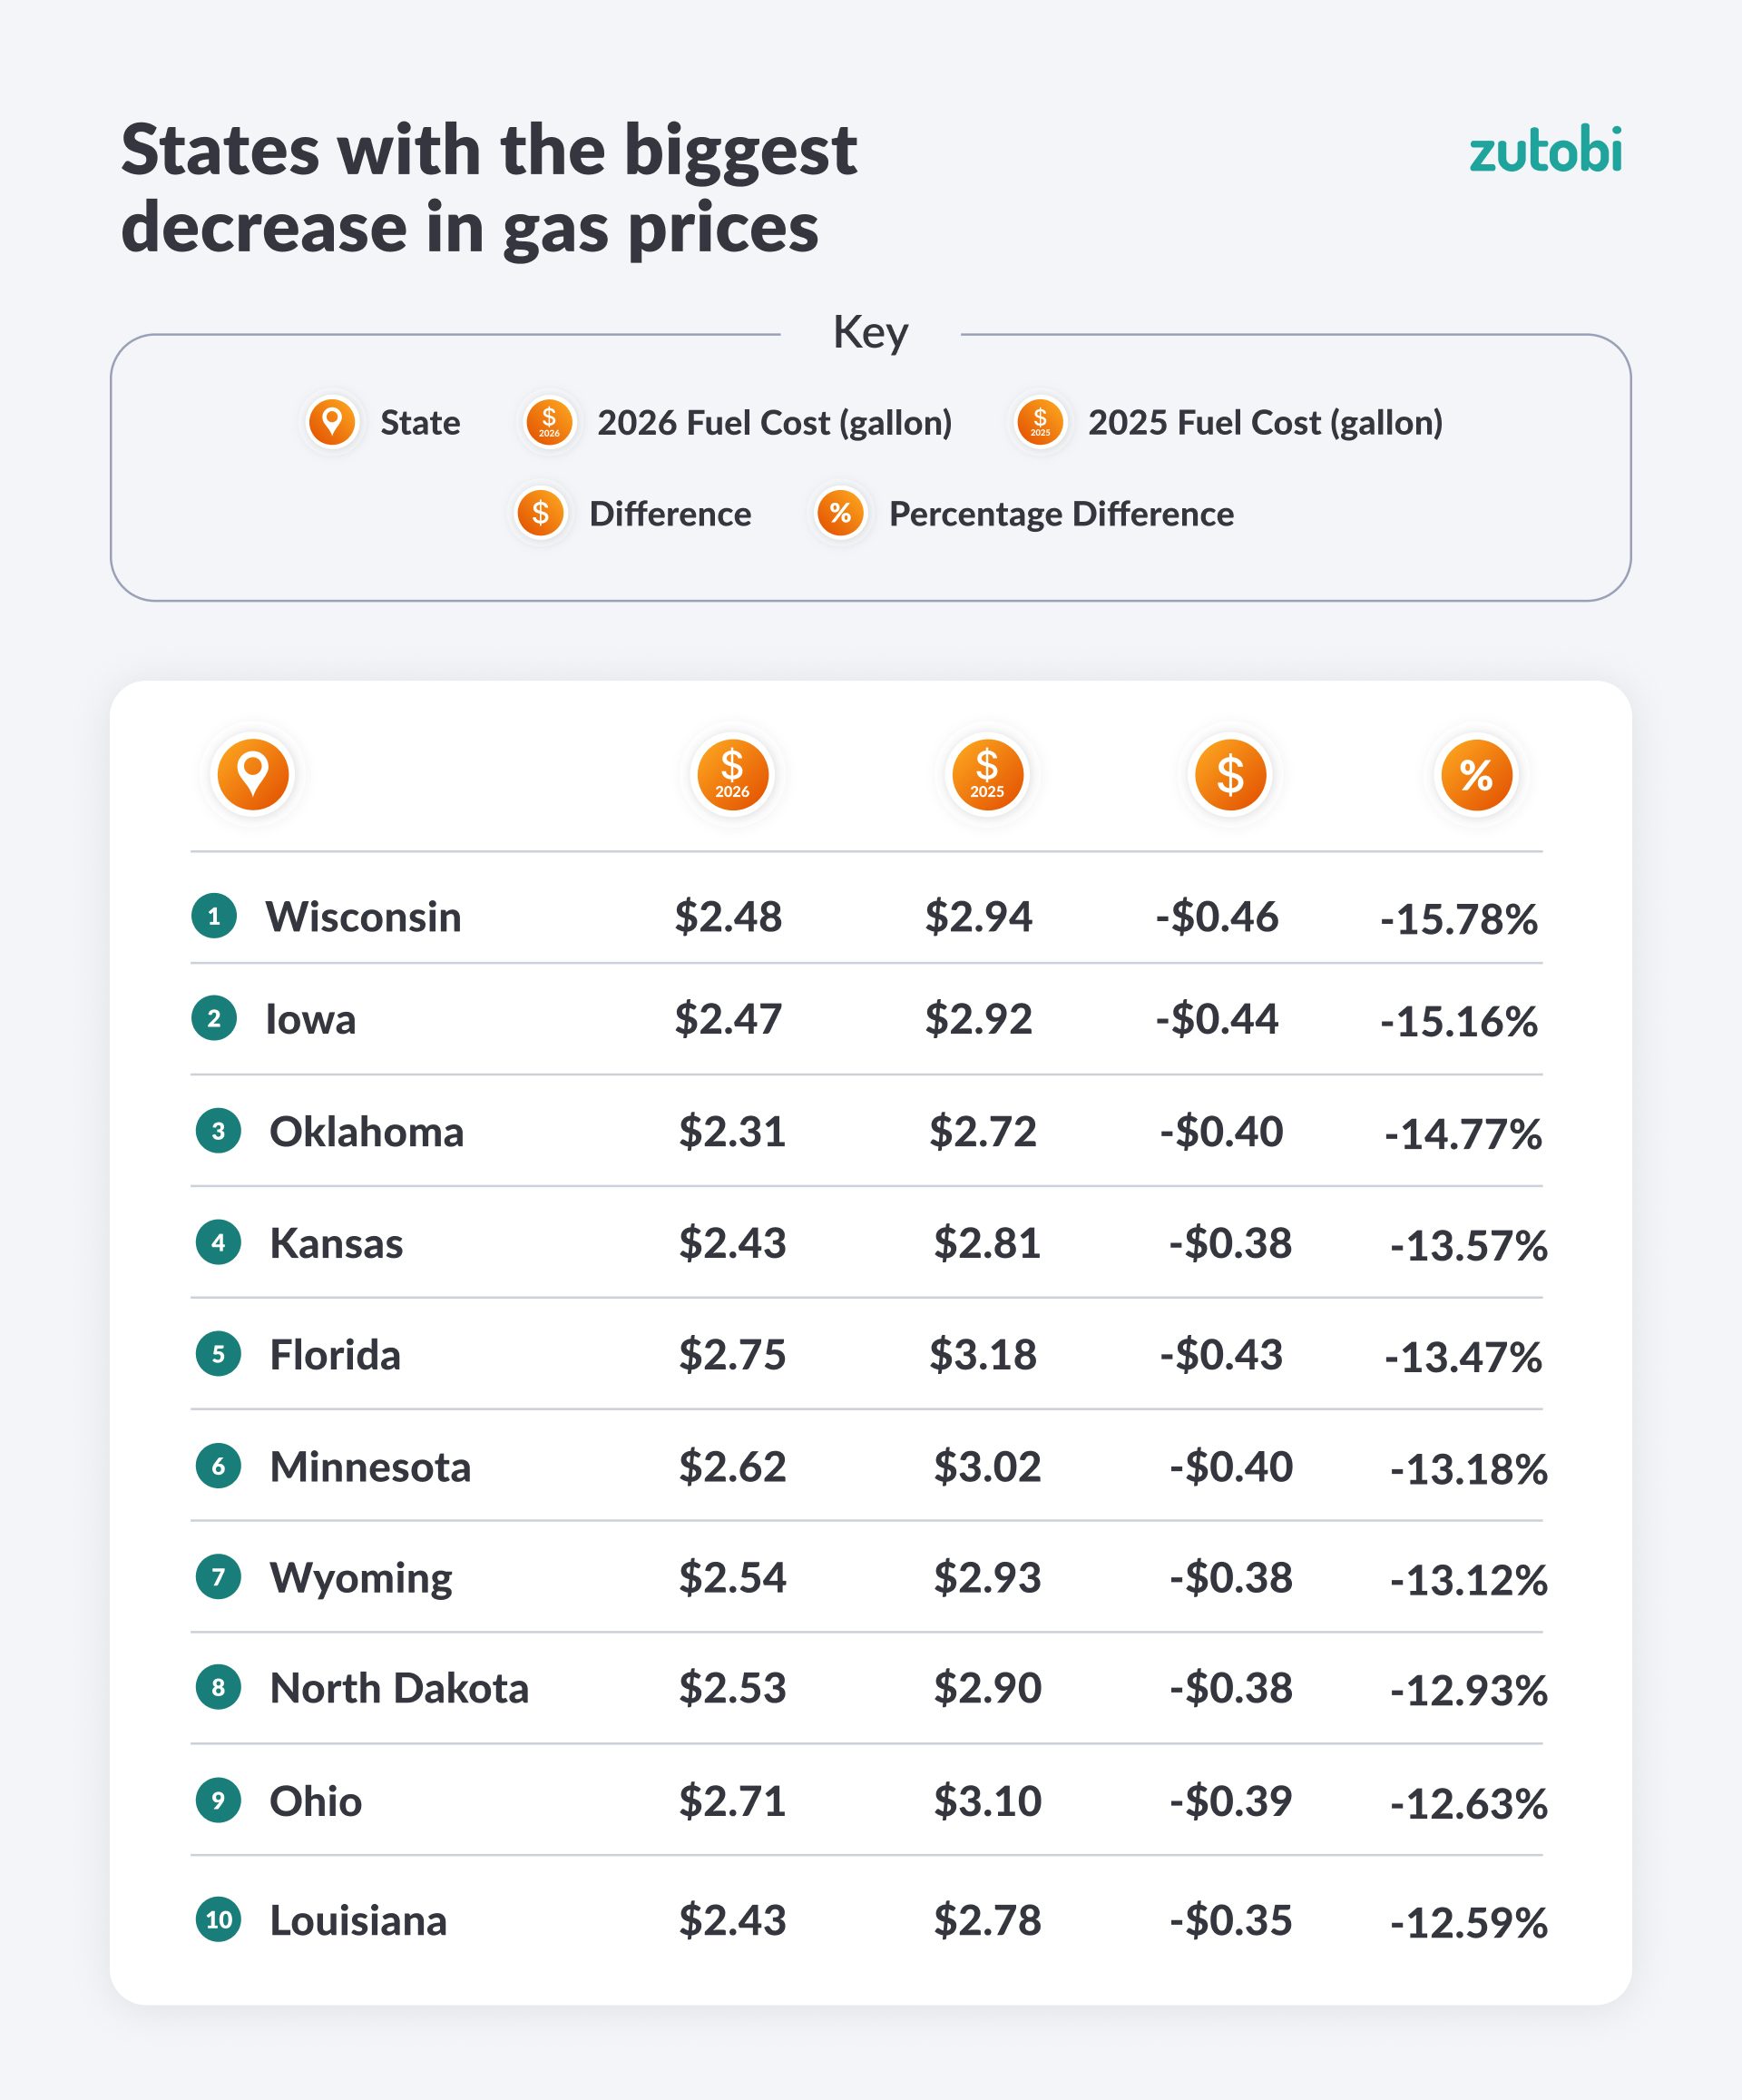Click the percent column header icon
The height and width of the screenshot is (2100, 1742).
tap(1476, 774)
